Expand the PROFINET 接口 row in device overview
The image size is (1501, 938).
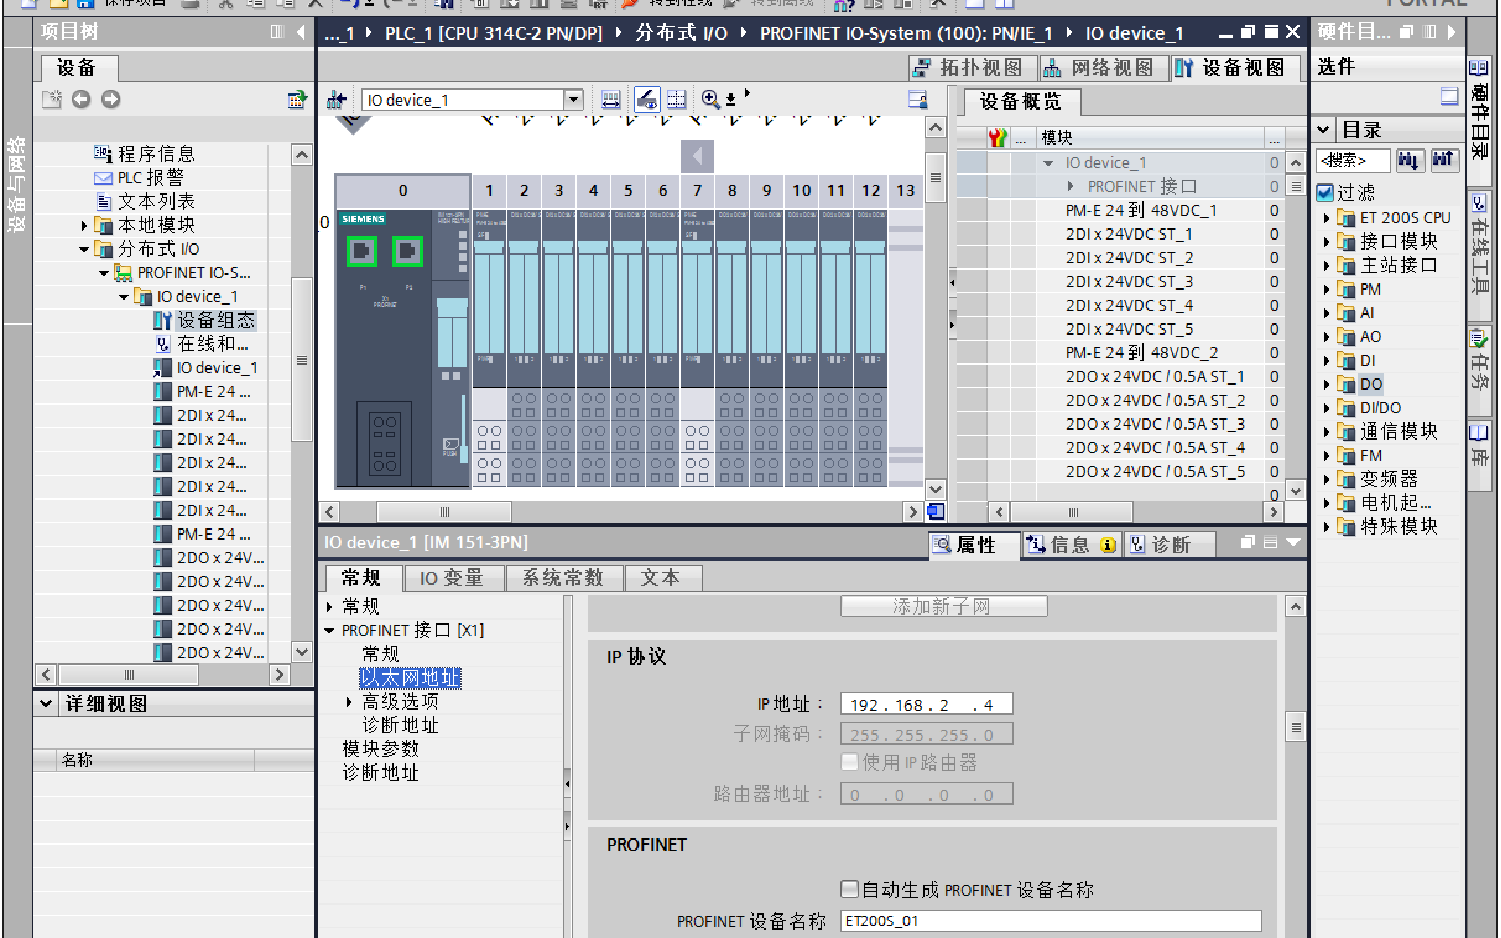tap(1070, 186)
